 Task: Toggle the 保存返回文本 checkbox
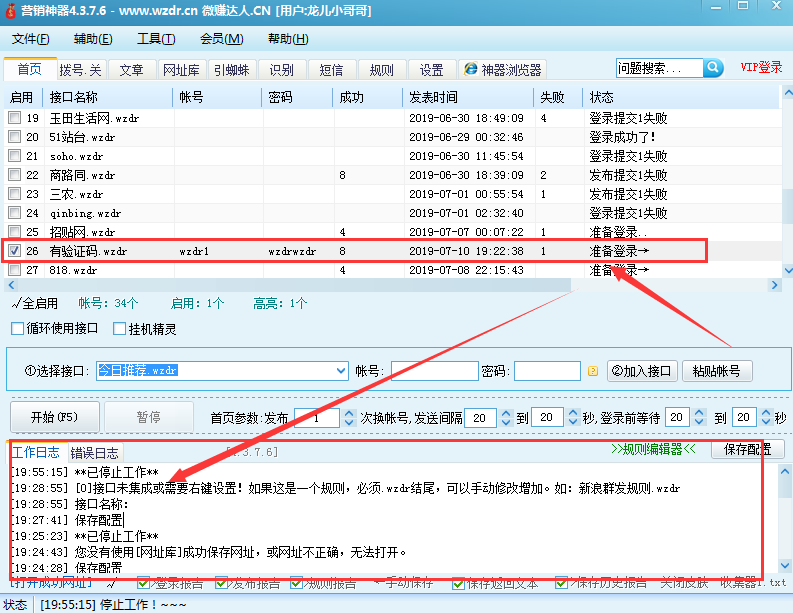(x=459, y=583)
